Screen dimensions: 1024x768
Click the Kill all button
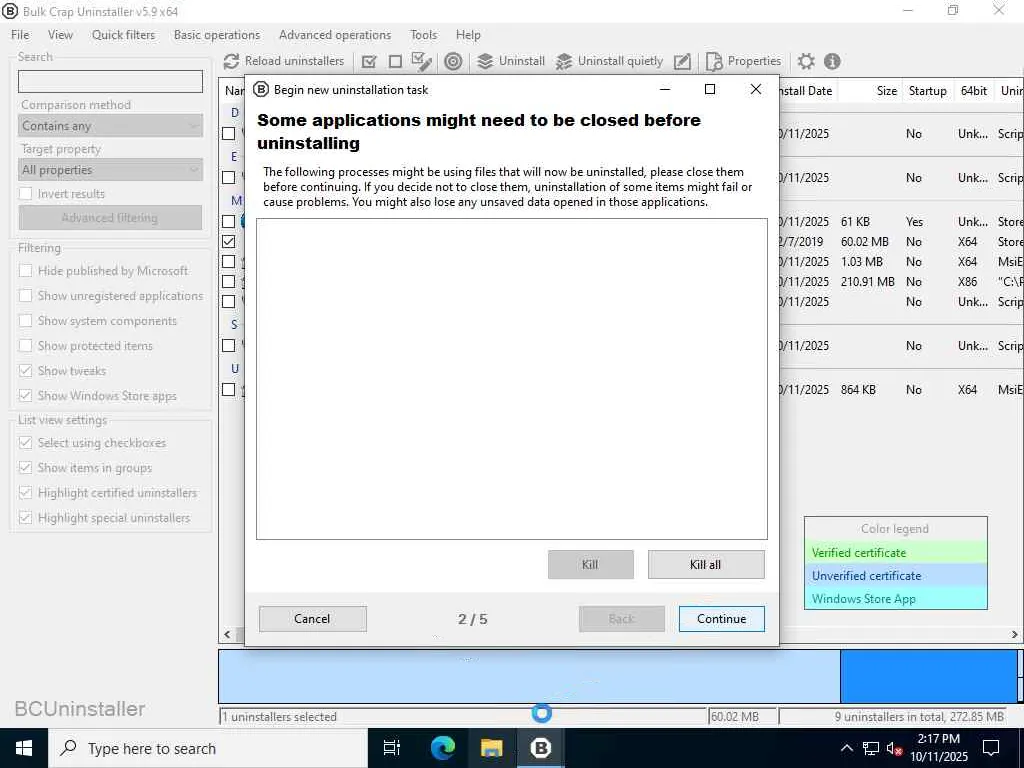[x=706, y=564]
